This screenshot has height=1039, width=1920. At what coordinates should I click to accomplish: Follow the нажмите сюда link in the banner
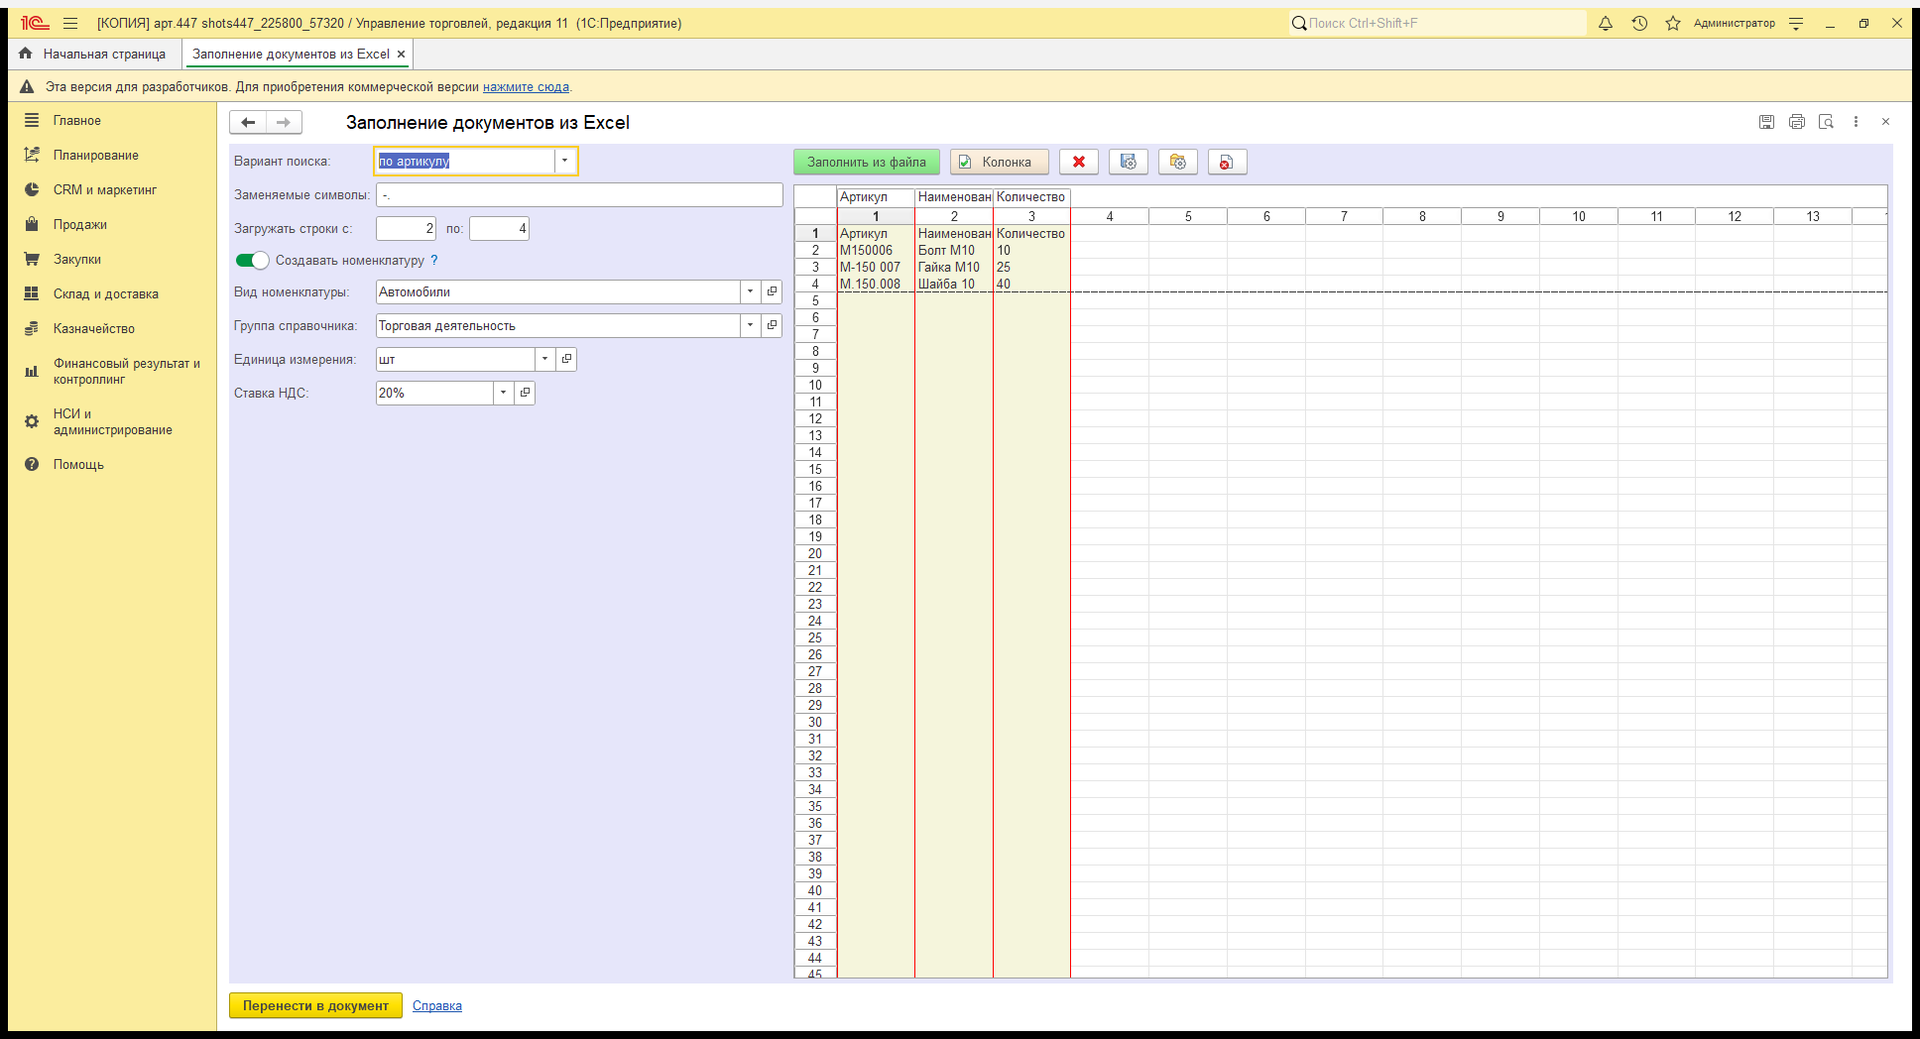[x=526, y=87]
